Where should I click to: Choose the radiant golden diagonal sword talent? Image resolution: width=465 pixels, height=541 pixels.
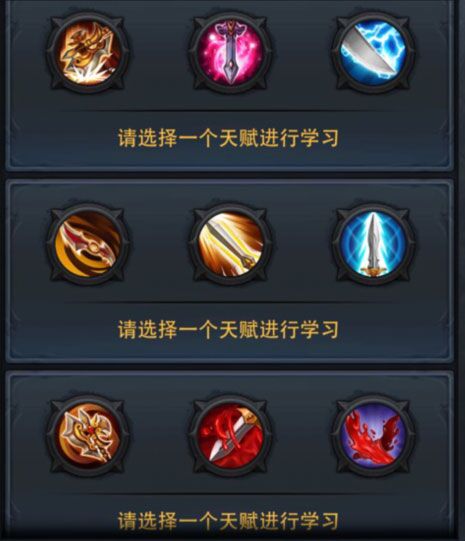[x=230, y=244]
